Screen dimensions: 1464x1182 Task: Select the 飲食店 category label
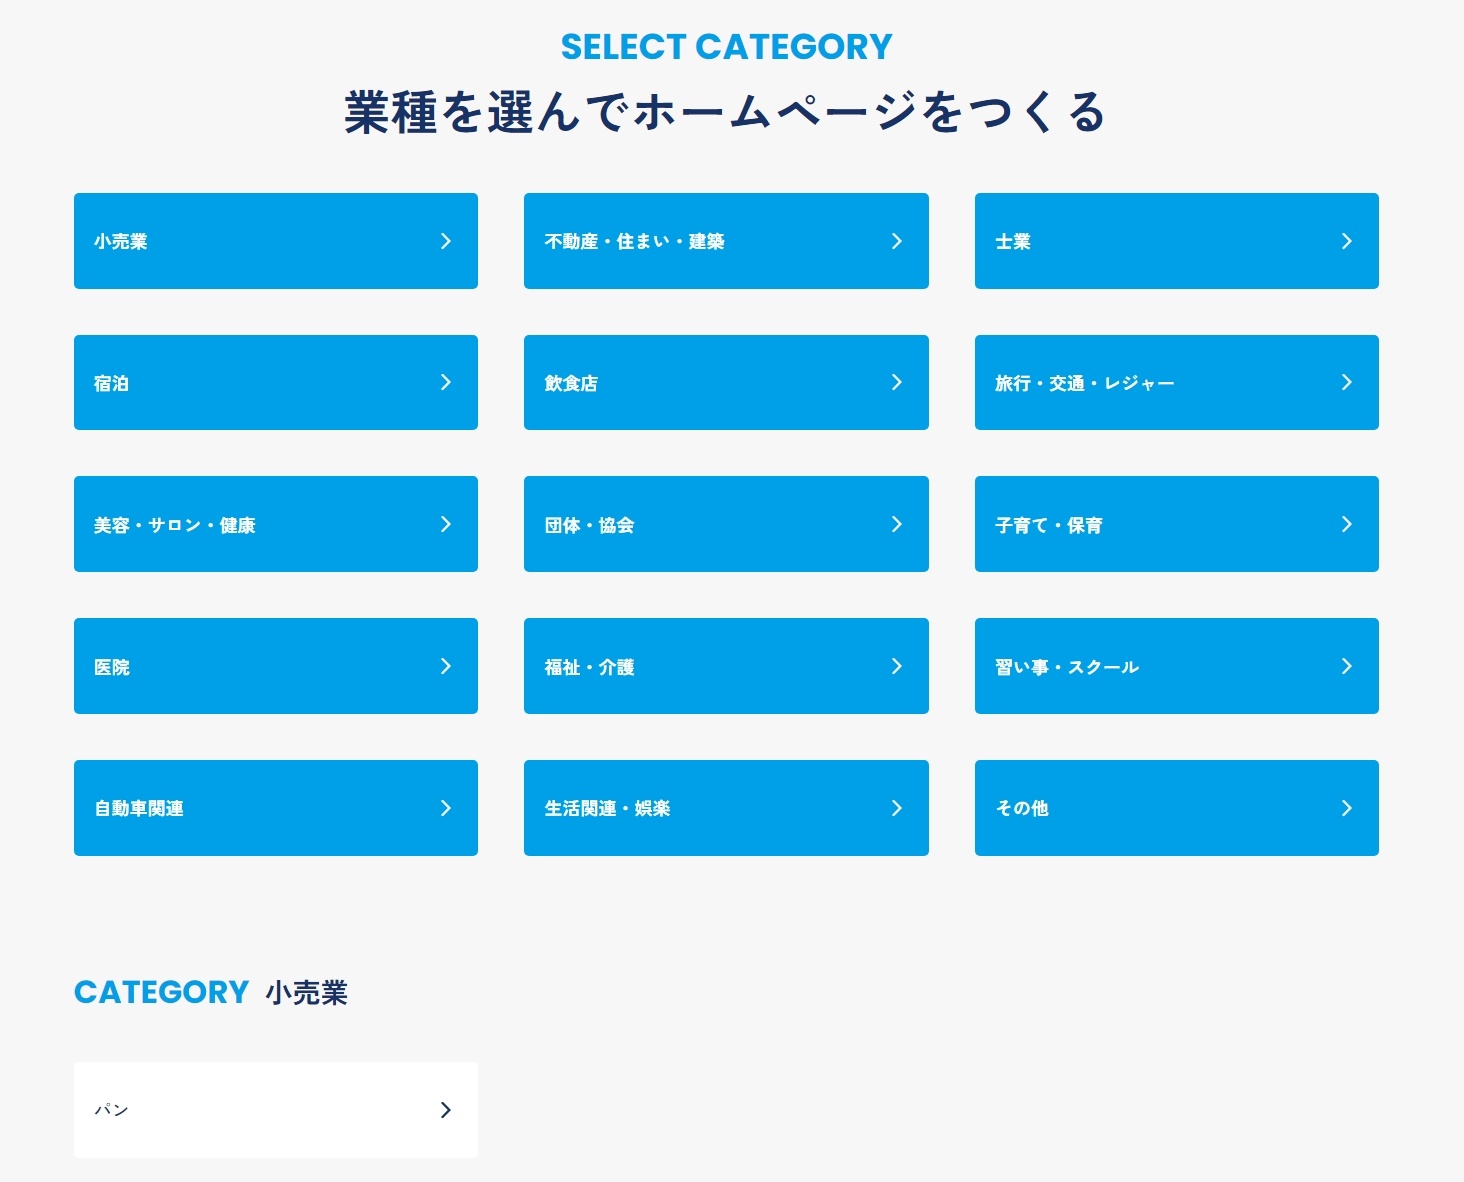pos(571,383)
